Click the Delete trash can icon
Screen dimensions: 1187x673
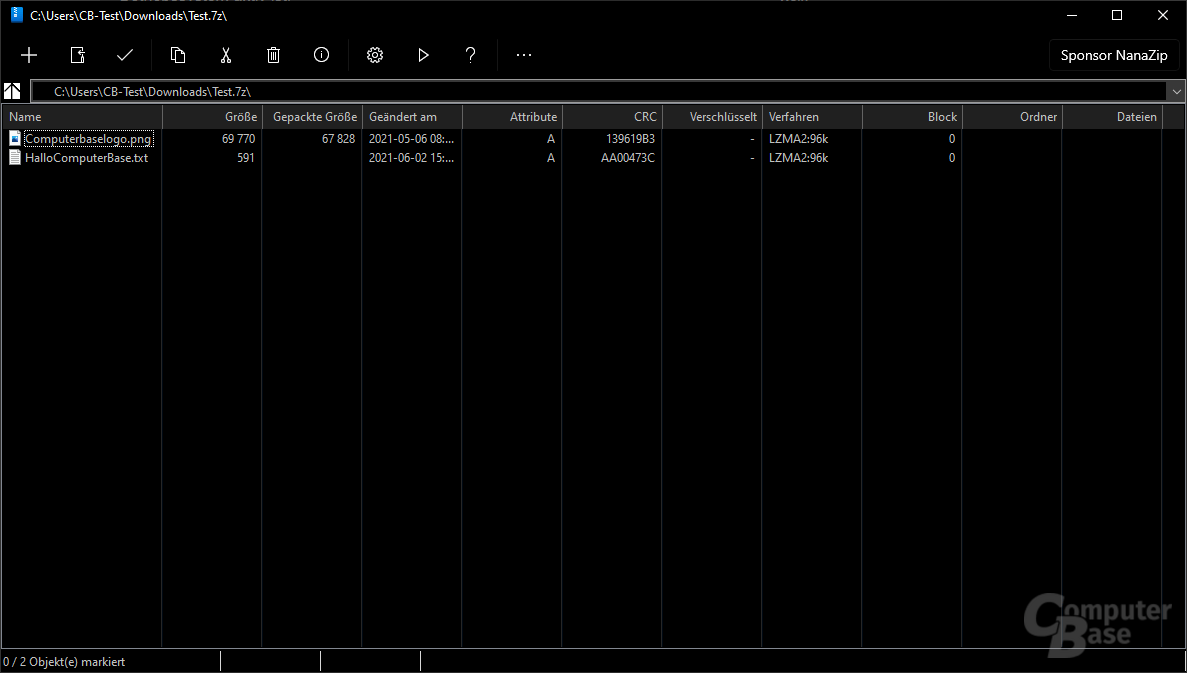pos(274,55)
